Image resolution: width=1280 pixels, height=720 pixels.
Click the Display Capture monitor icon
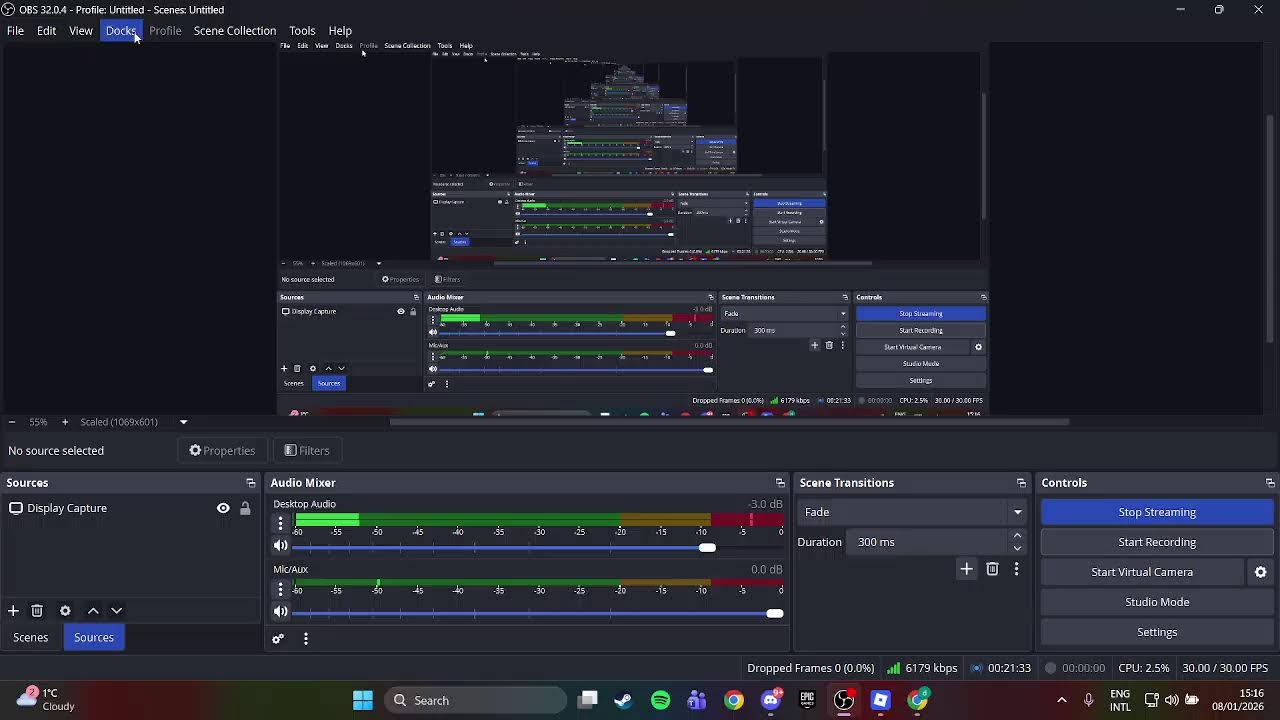(16, 508)
